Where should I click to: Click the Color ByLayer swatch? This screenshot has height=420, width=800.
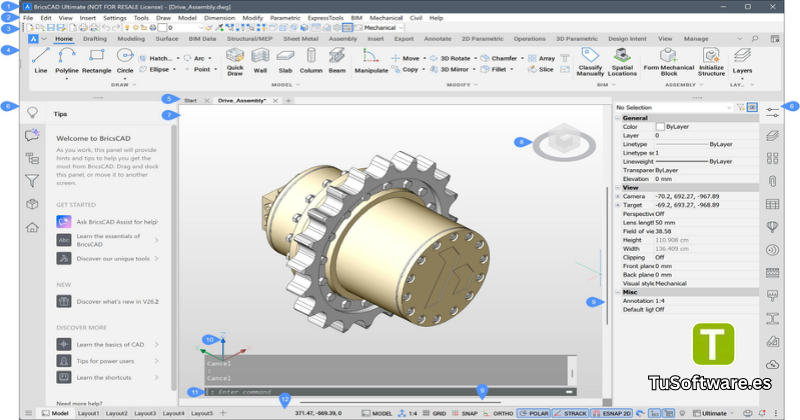pyautogui.click(x=660, y=127)
